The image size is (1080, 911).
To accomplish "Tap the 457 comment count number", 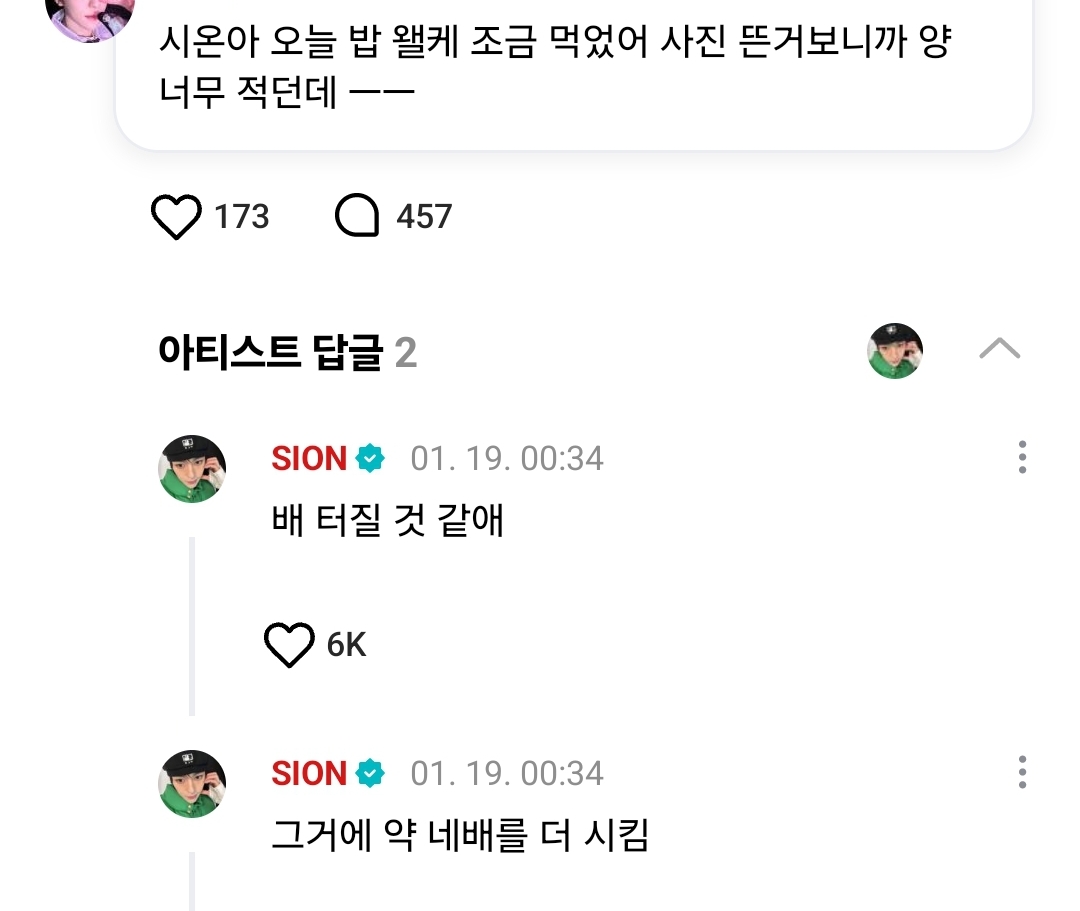I will pyautogui.click(x=424, y=217).
